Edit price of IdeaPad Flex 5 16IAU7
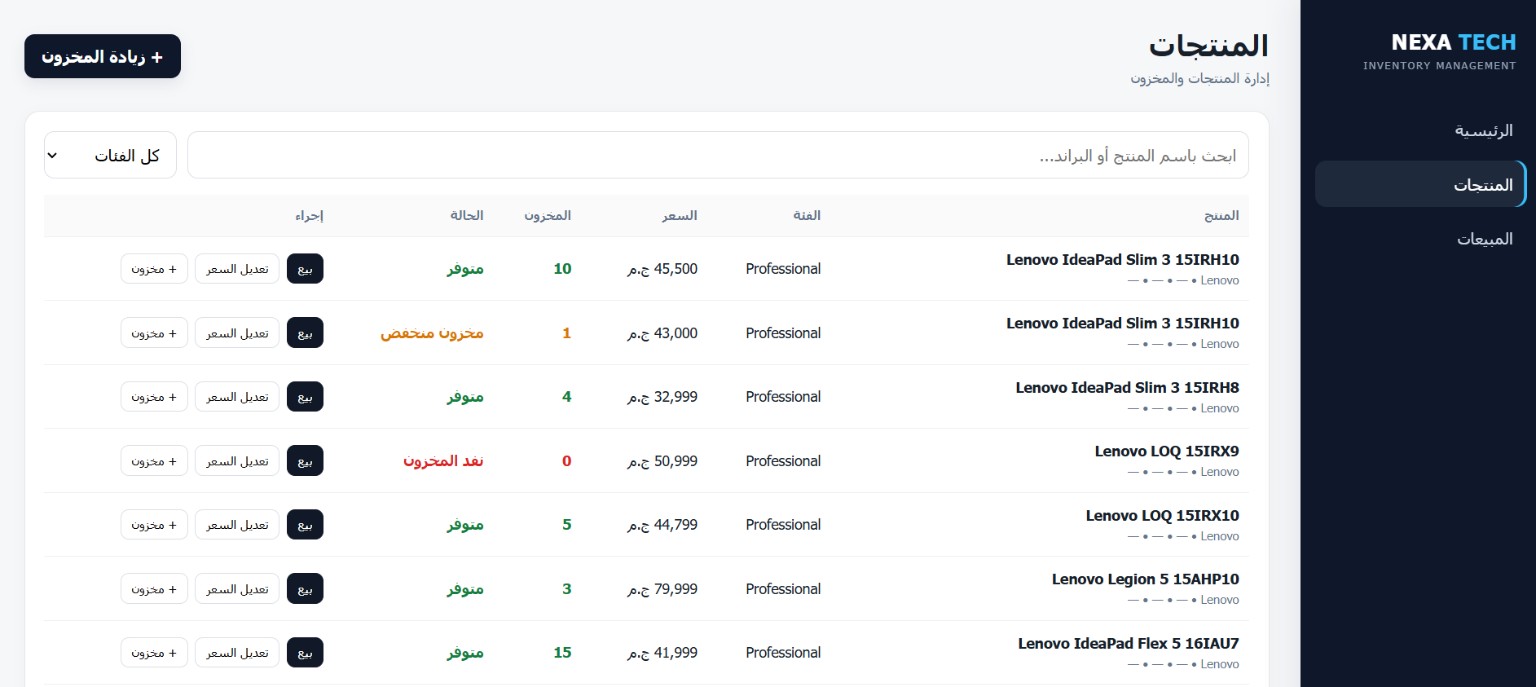This screenshot has width=1536, height=687. coord(237,652)
